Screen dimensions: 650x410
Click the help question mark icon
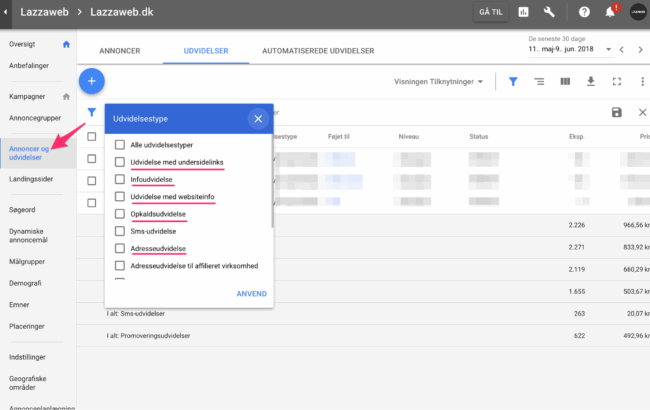point(584,12)
